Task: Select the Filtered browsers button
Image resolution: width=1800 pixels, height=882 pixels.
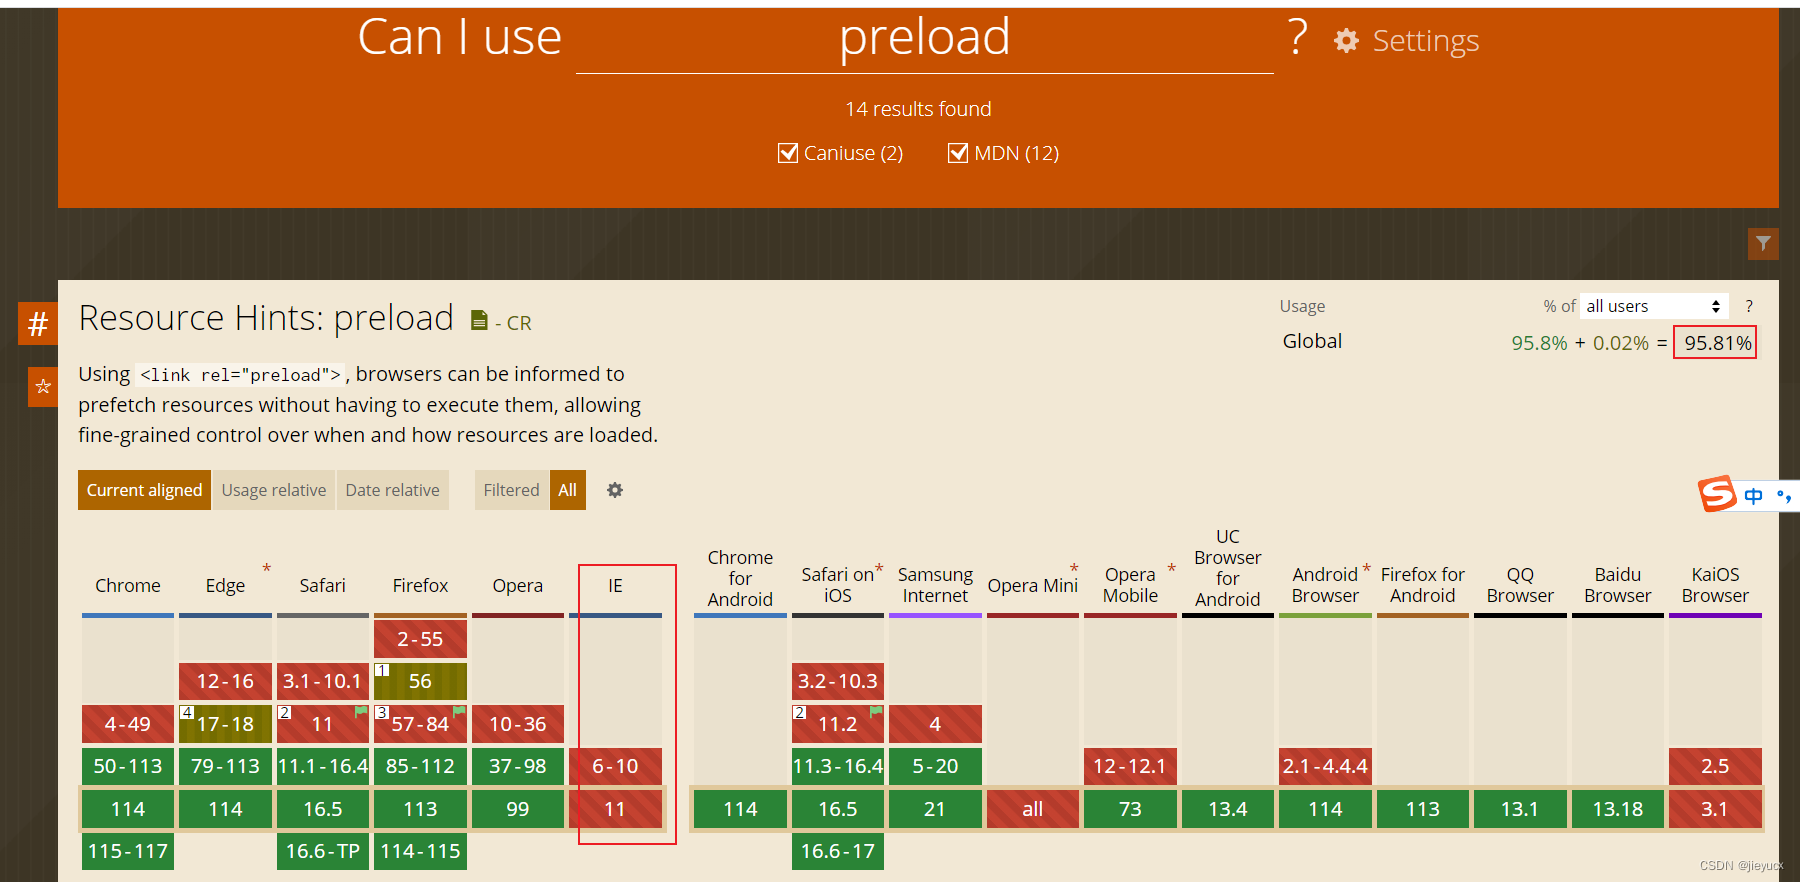Action: 511,490
